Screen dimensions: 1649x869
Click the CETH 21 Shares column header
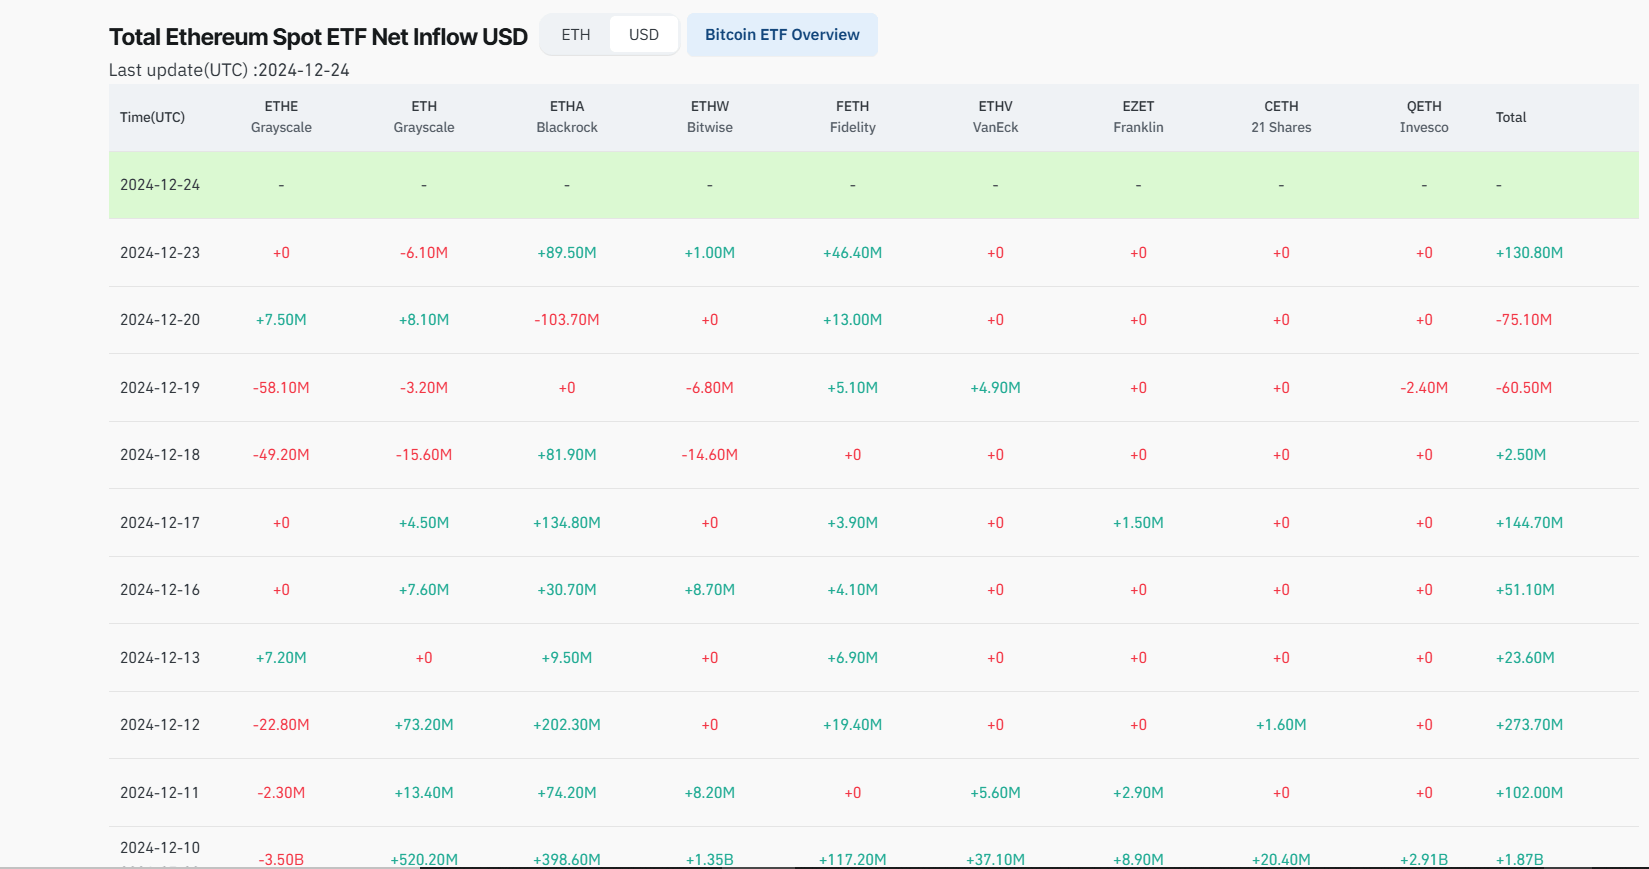1281,117
